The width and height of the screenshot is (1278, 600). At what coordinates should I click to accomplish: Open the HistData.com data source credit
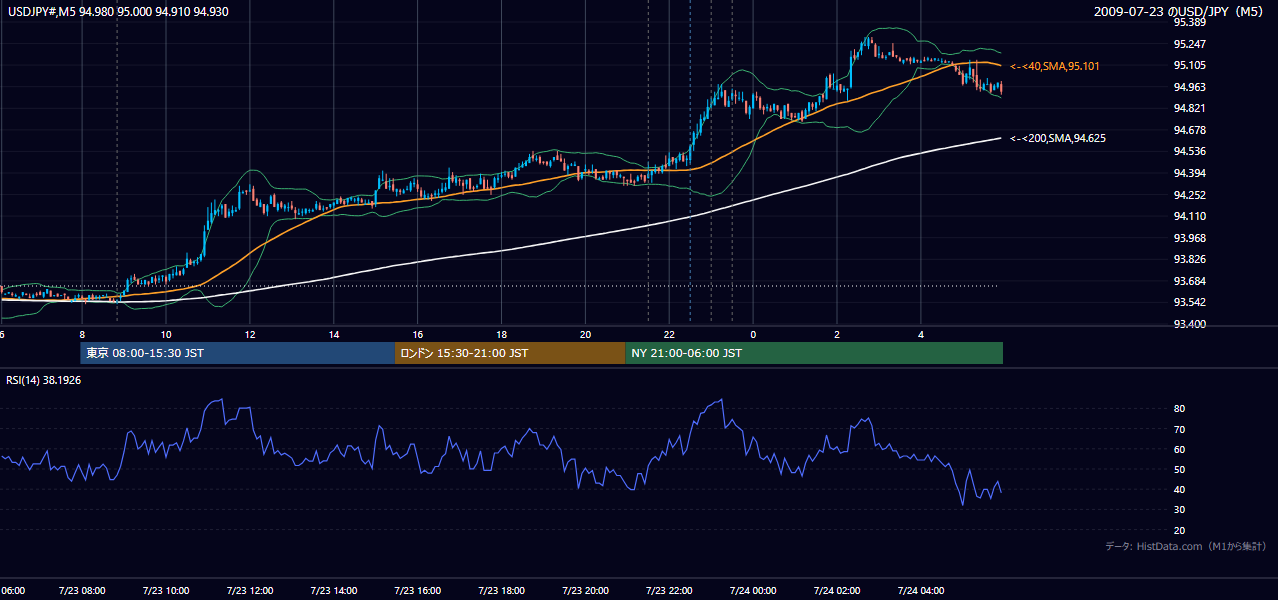pos(1186,546)
